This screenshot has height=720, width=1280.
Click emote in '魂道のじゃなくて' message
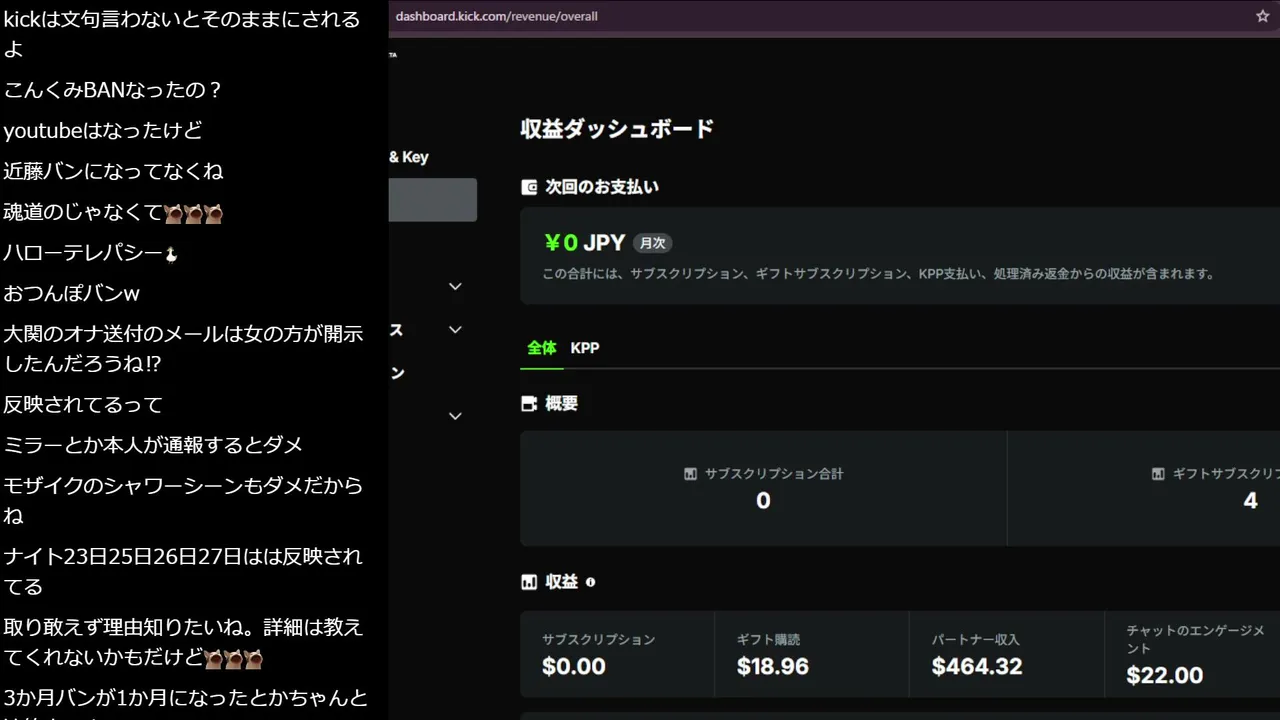[193, 213]
